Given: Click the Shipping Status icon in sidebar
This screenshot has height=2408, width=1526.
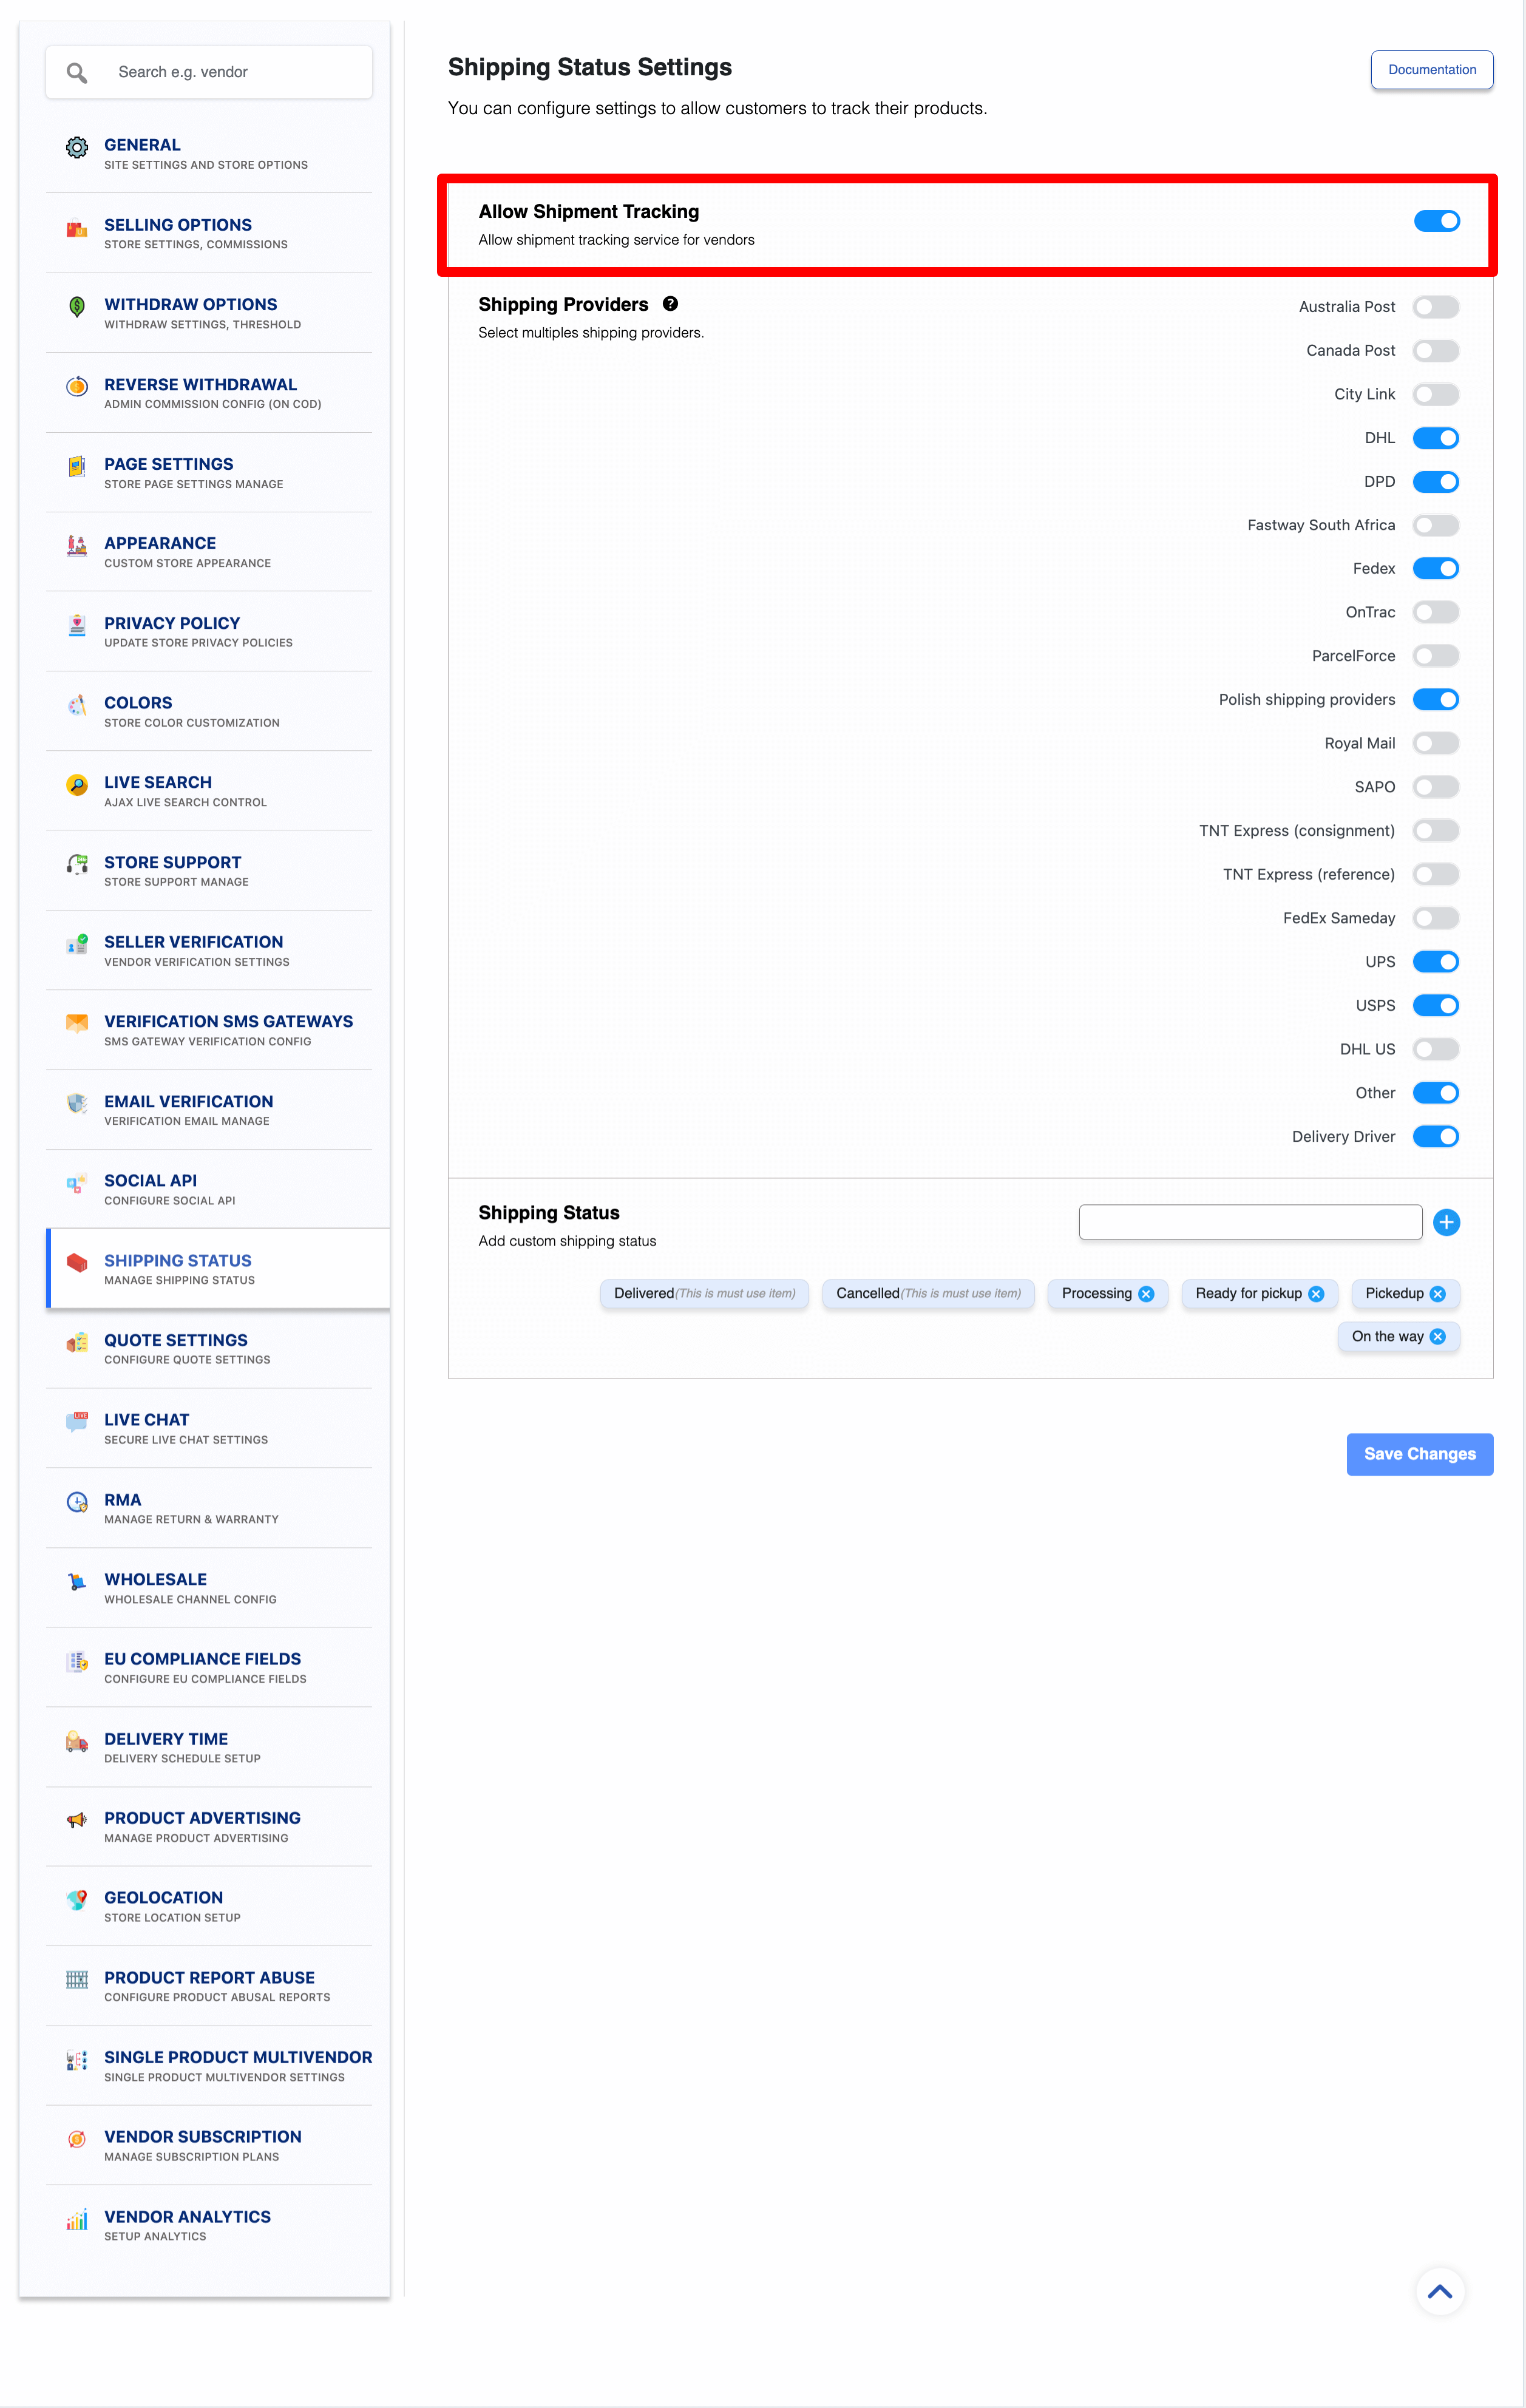Looking at the screenshot, I should click(x=75, y=1260).
